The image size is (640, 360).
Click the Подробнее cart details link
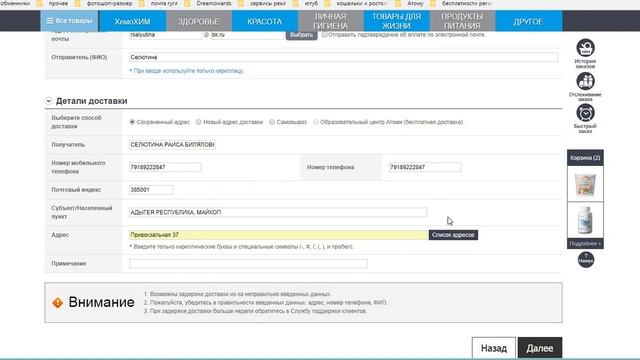pyautogui.click(x=585, y=244)
